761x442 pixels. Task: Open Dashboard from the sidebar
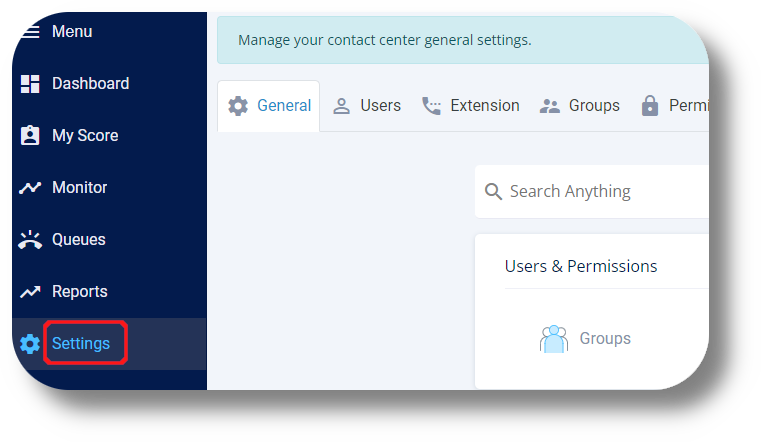[x=90, y=84]
